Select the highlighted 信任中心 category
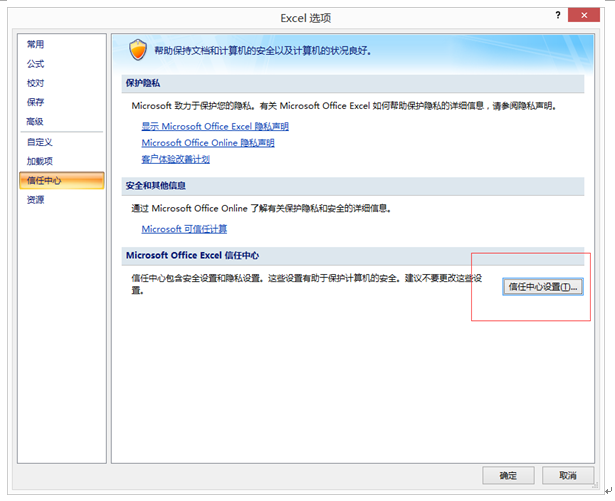 tap(62, 180)
